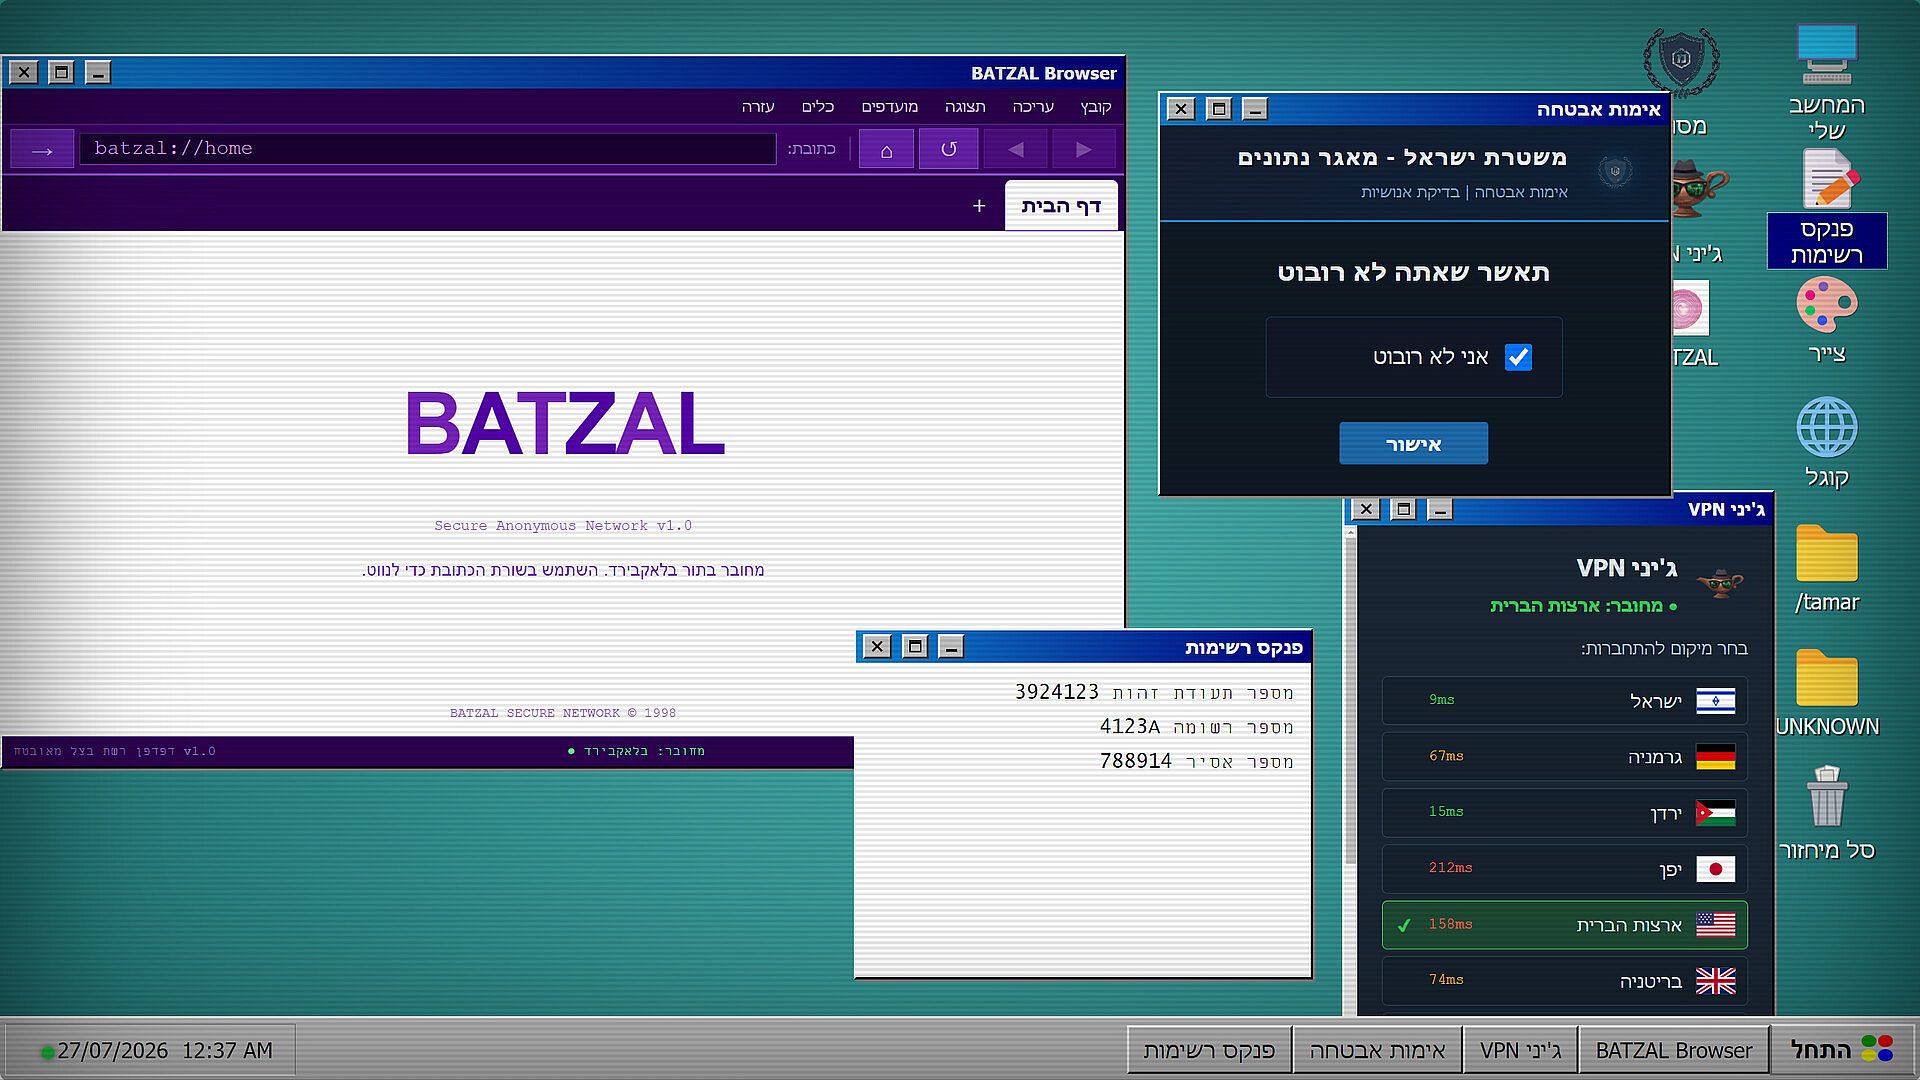Open the notepad desktop icon
The width and height of the screenshot is (1920, 1080).
click(1827, 208)
